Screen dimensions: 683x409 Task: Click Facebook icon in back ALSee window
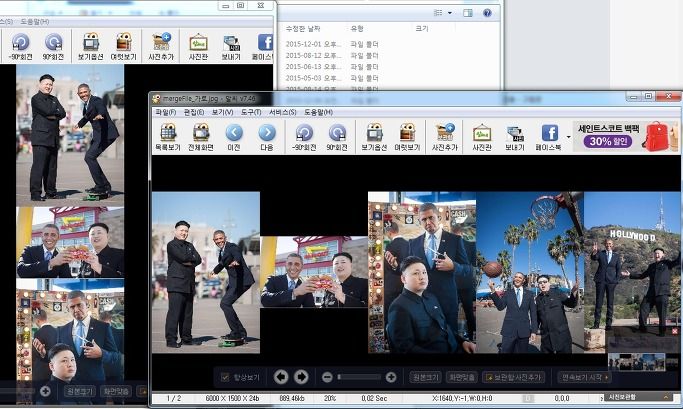tap(263, 47)
